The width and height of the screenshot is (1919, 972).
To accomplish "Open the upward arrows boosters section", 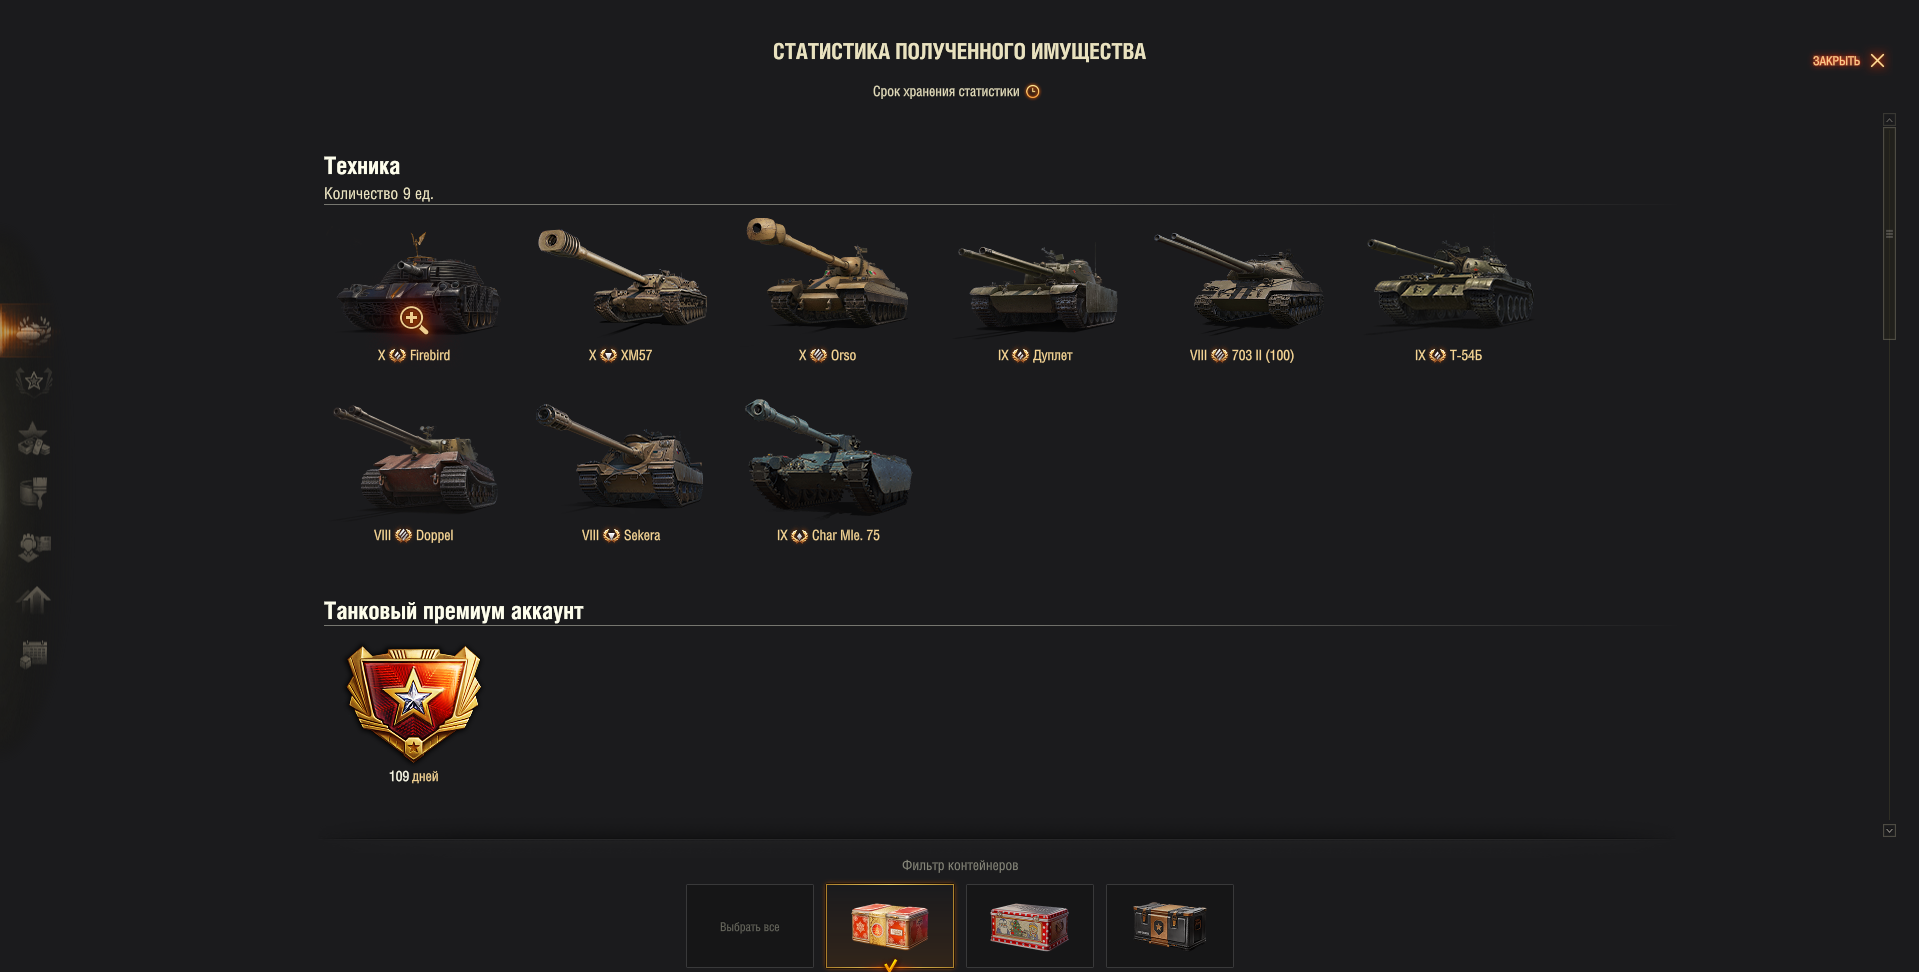I will tap(33, 599).
